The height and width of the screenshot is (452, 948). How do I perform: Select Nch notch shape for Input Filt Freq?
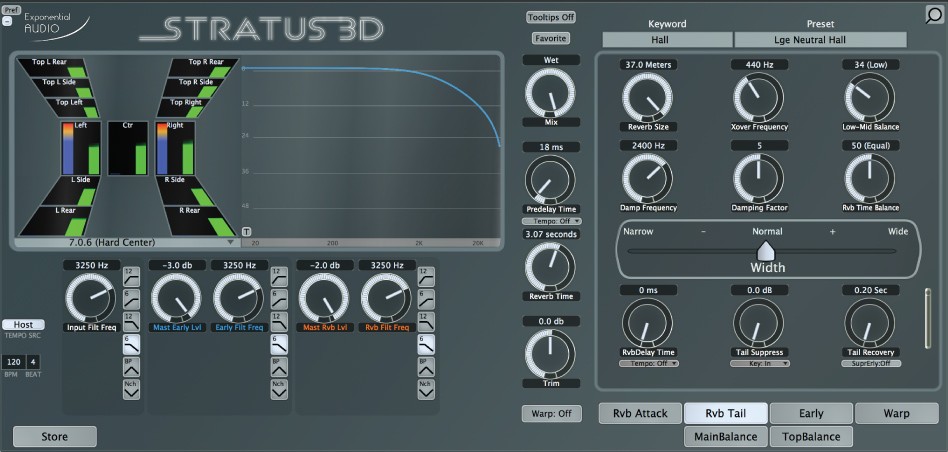pyautogui.click(x=131, y=389)
